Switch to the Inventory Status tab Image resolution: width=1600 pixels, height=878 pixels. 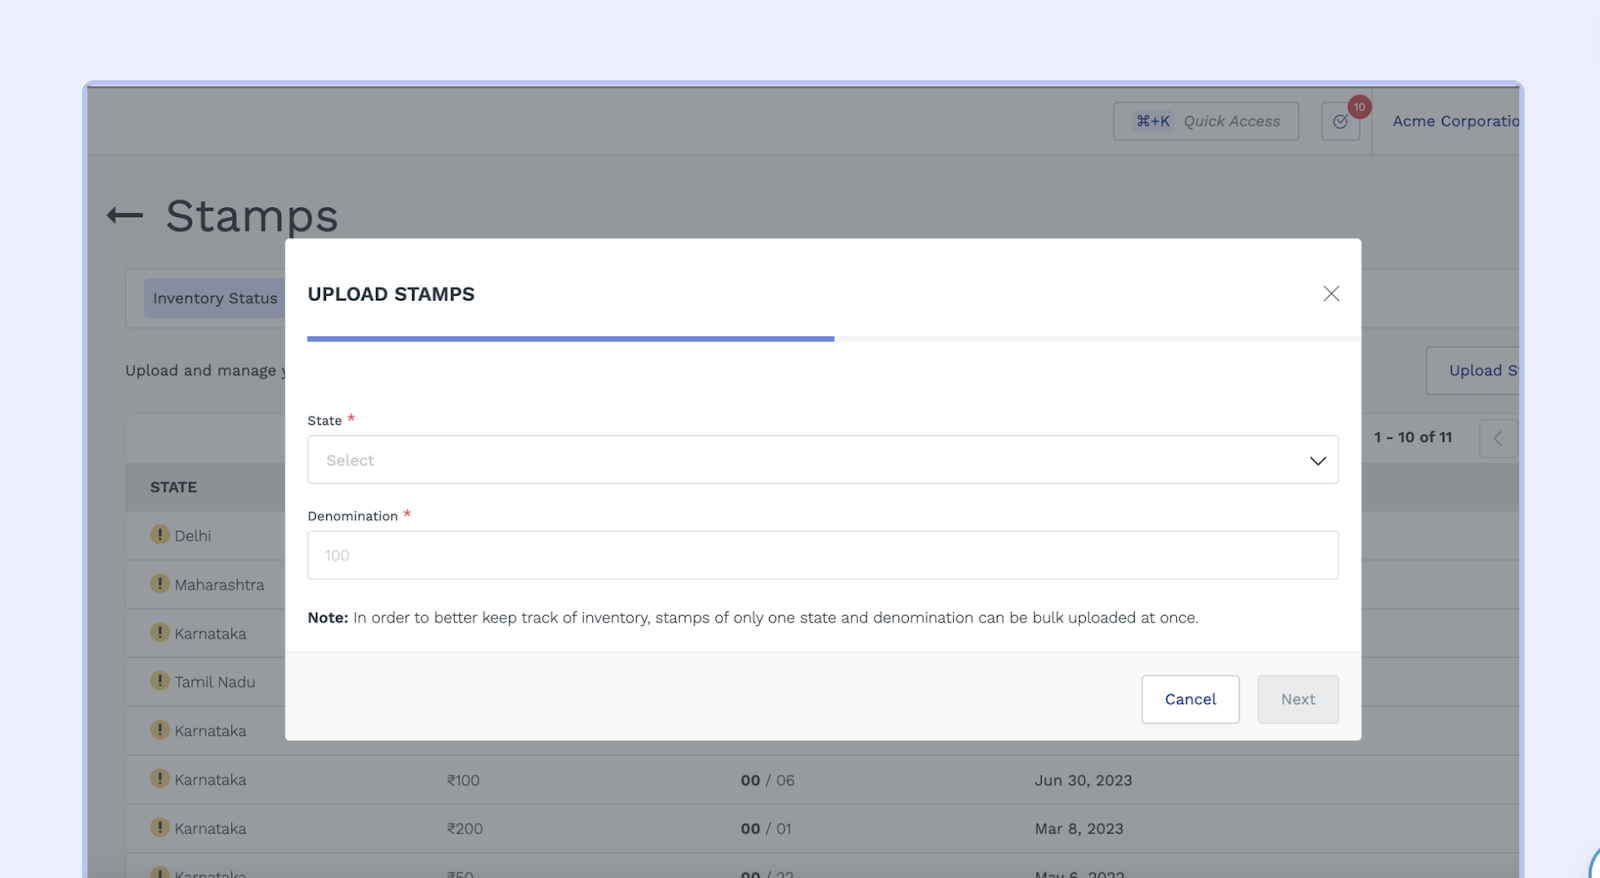[x=215, y=298]
